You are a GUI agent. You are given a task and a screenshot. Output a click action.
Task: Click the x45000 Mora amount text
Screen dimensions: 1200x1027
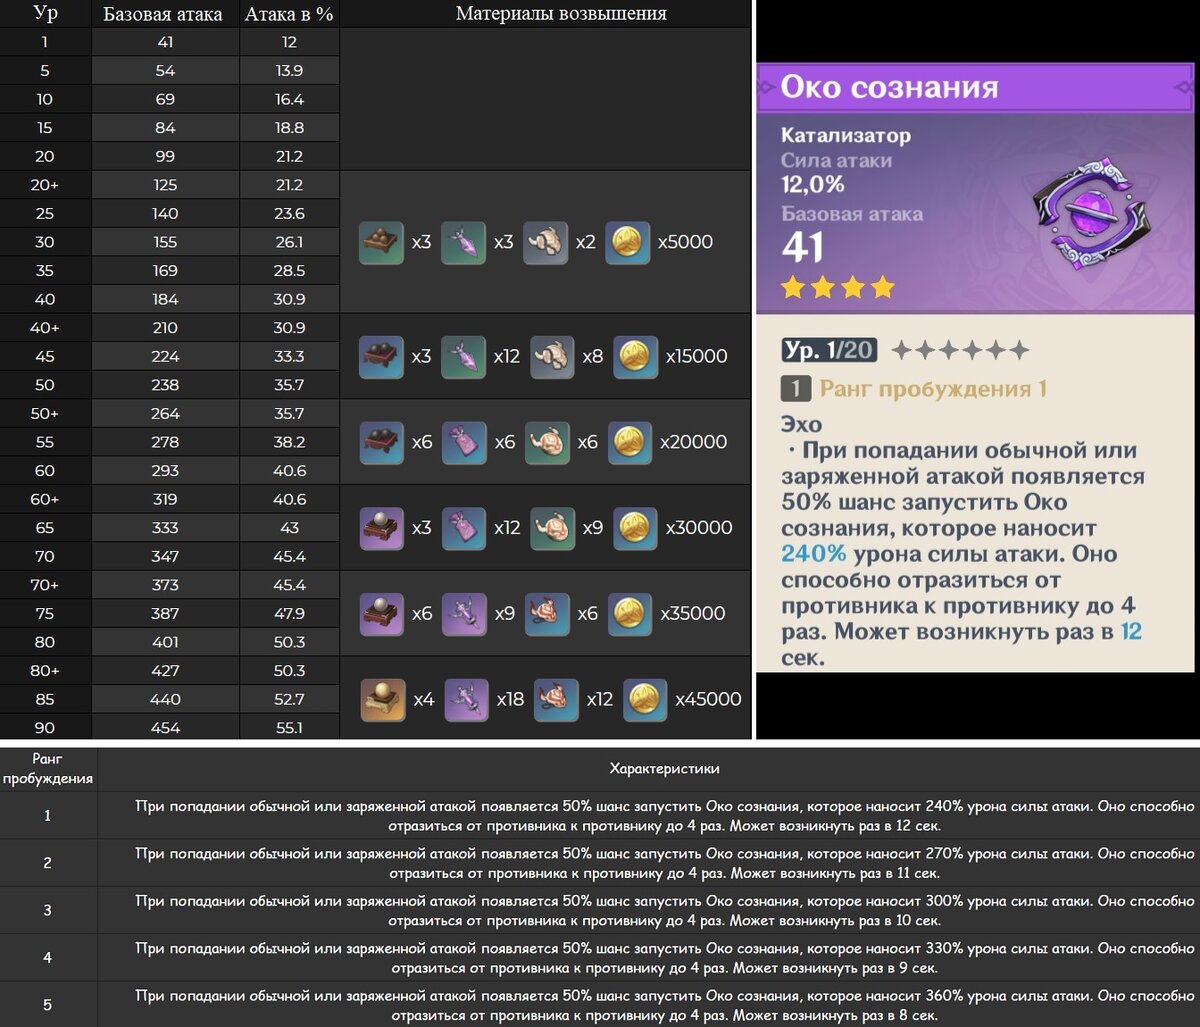coord(708,700)
